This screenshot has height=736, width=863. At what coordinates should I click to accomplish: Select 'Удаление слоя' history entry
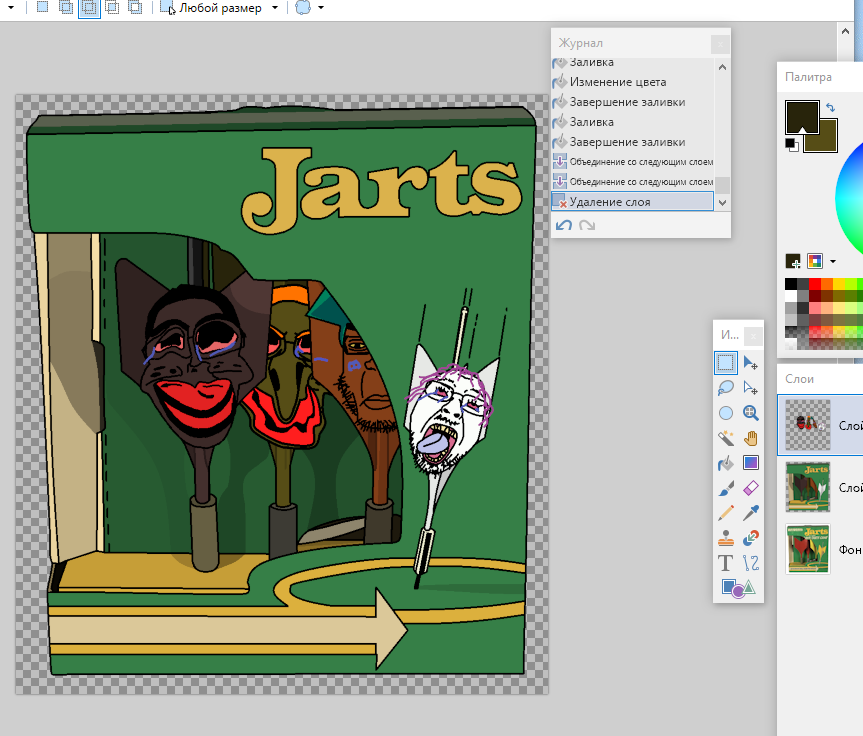click(610, 202)
